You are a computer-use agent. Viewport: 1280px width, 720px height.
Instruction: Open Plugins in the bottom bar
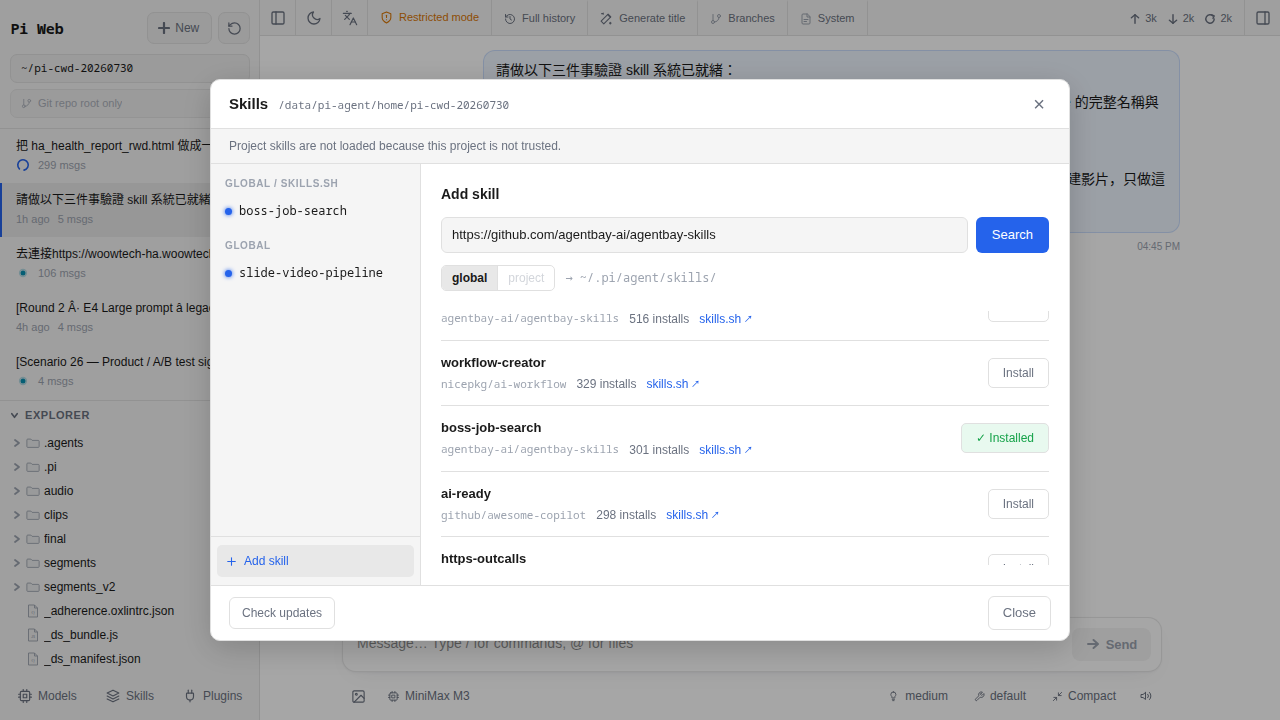pyautogui.click(x=213, y=696)
